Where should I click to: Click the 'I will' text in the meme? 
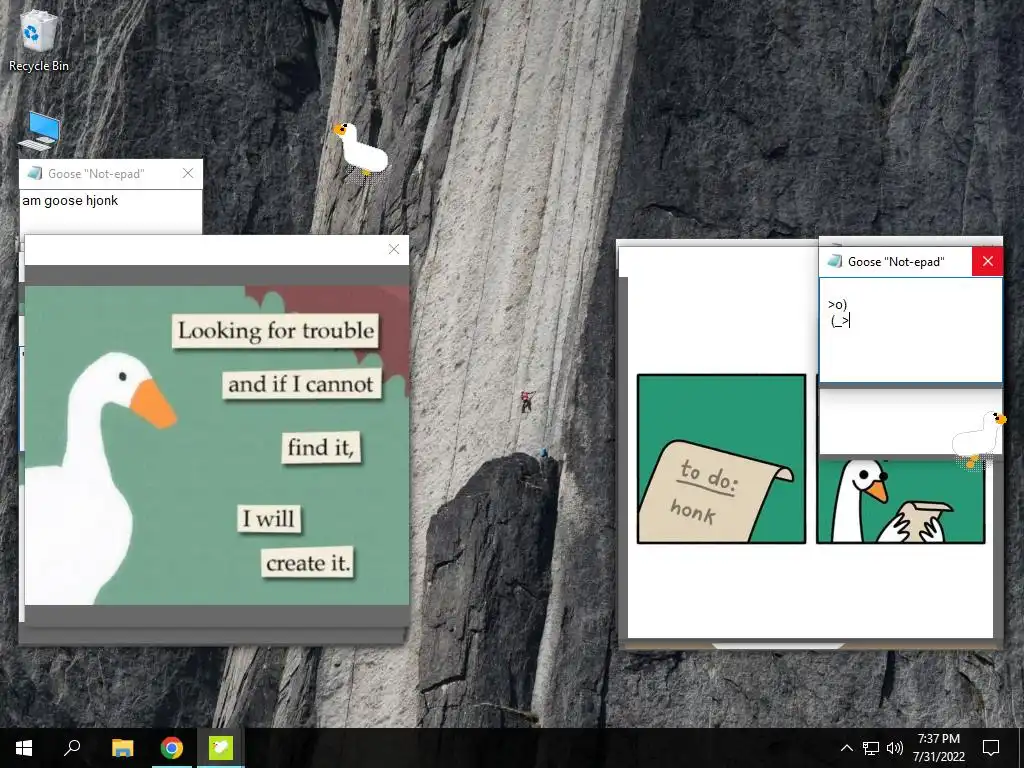coord(268,519)
